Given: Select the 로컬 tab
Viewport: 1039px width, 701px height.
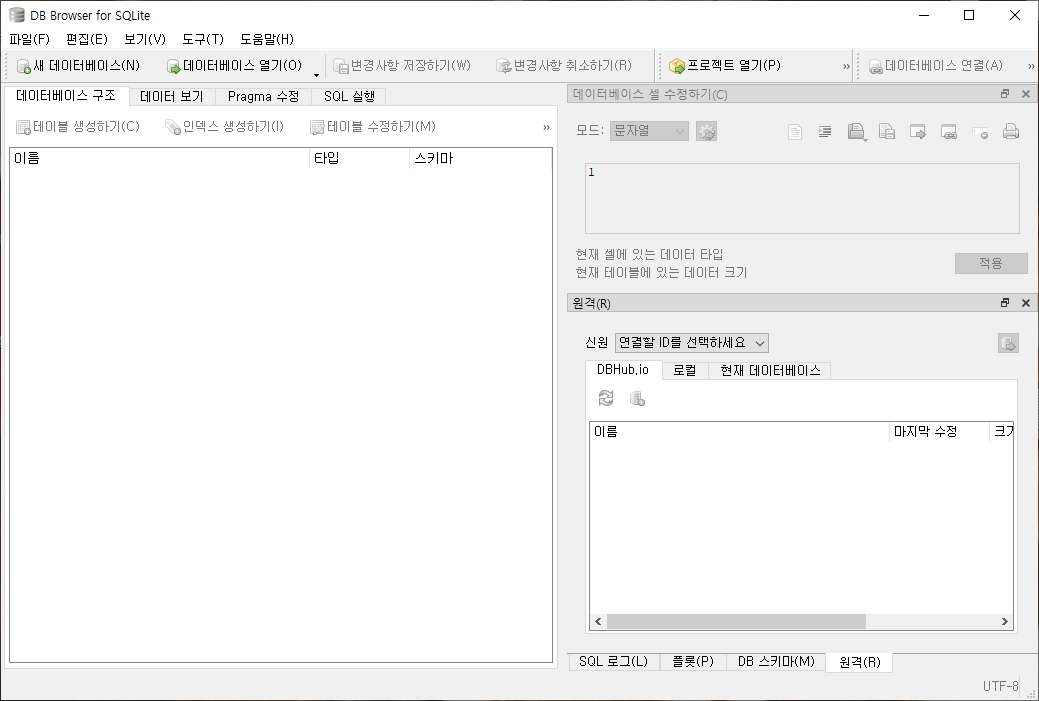Looking at the screenshot, I should [684, 370].
